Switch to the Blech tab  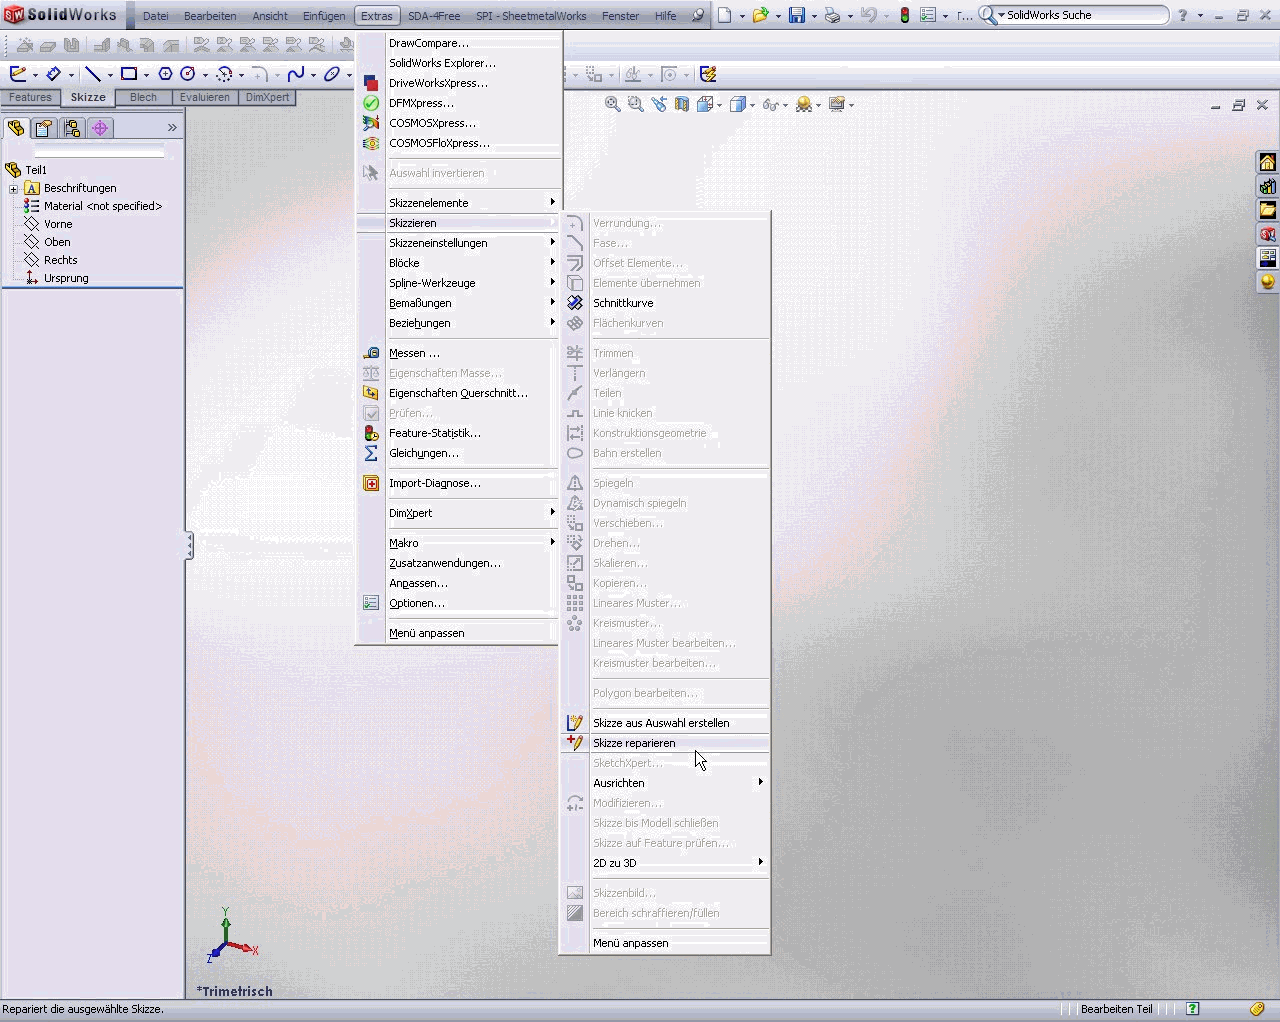143,97
